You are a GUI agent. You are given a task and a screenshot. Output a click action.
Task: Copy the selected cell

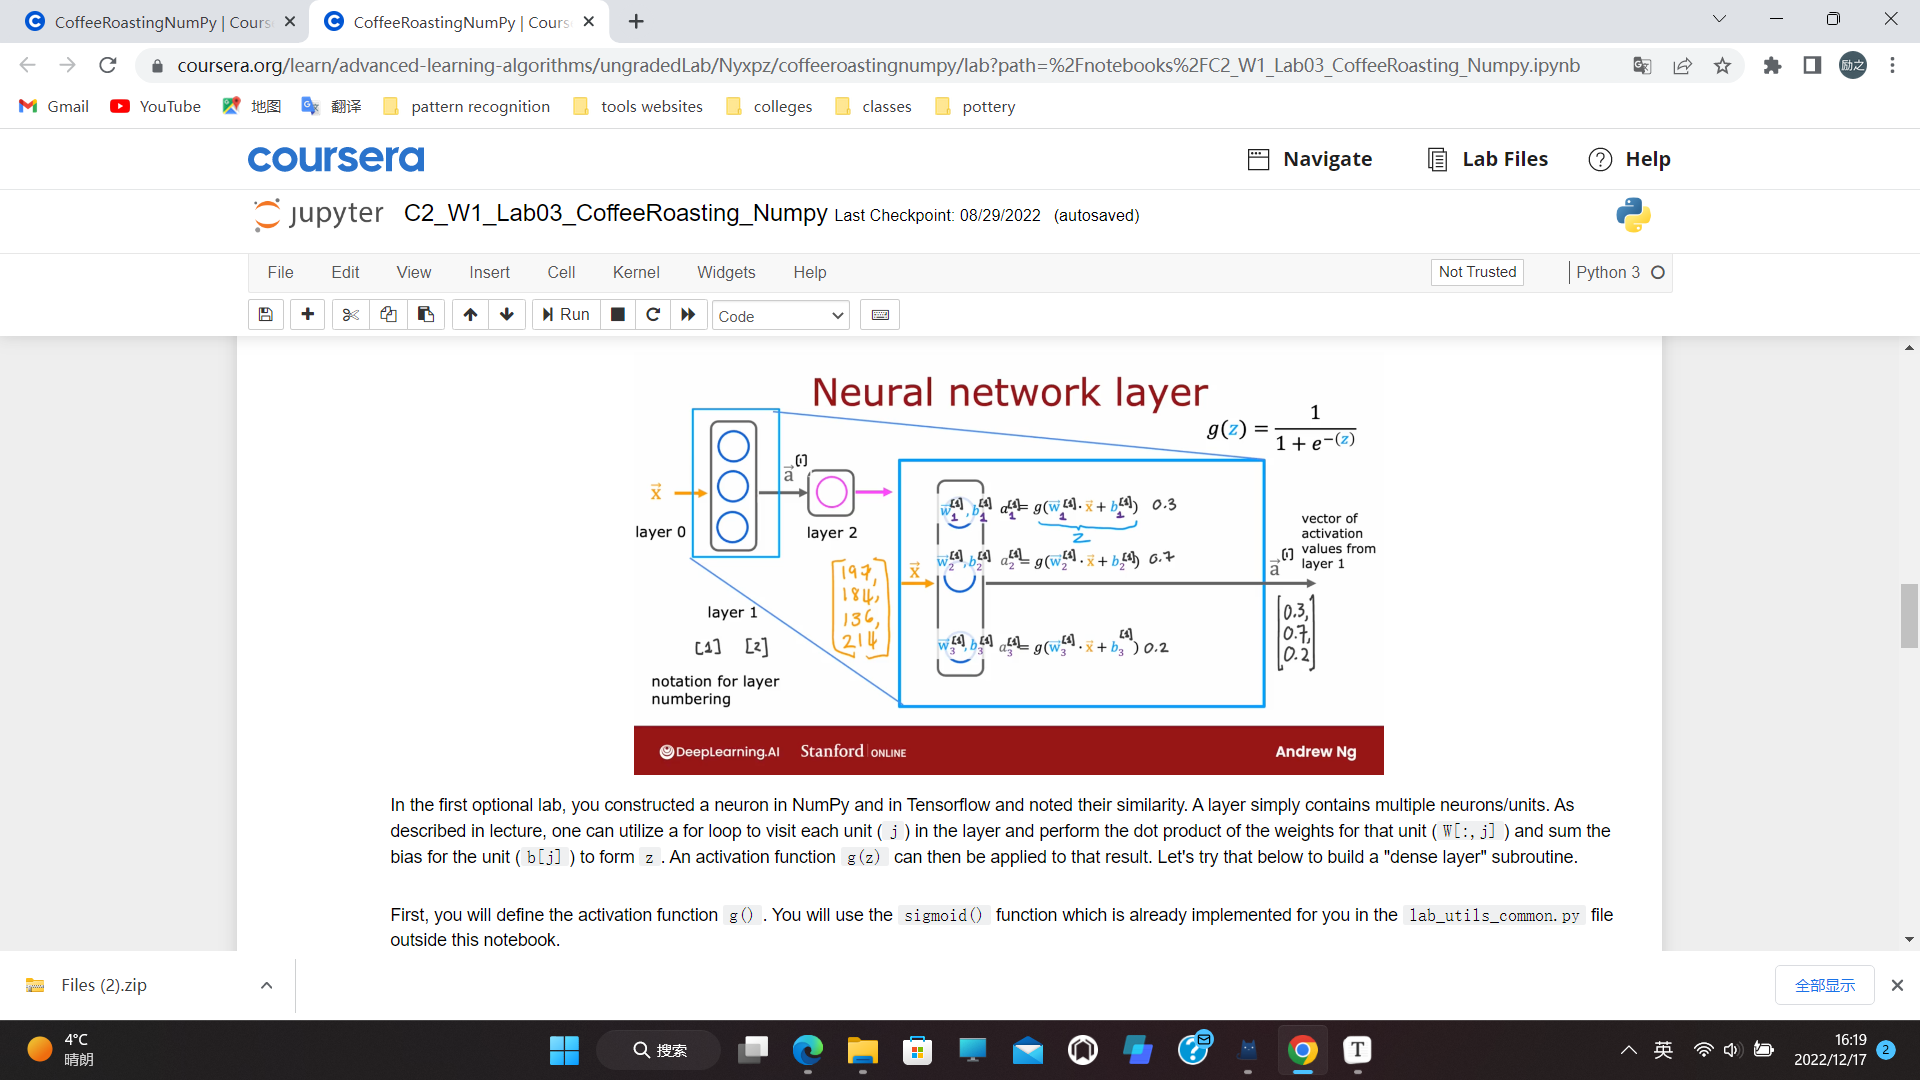click(x=388, y=314)
